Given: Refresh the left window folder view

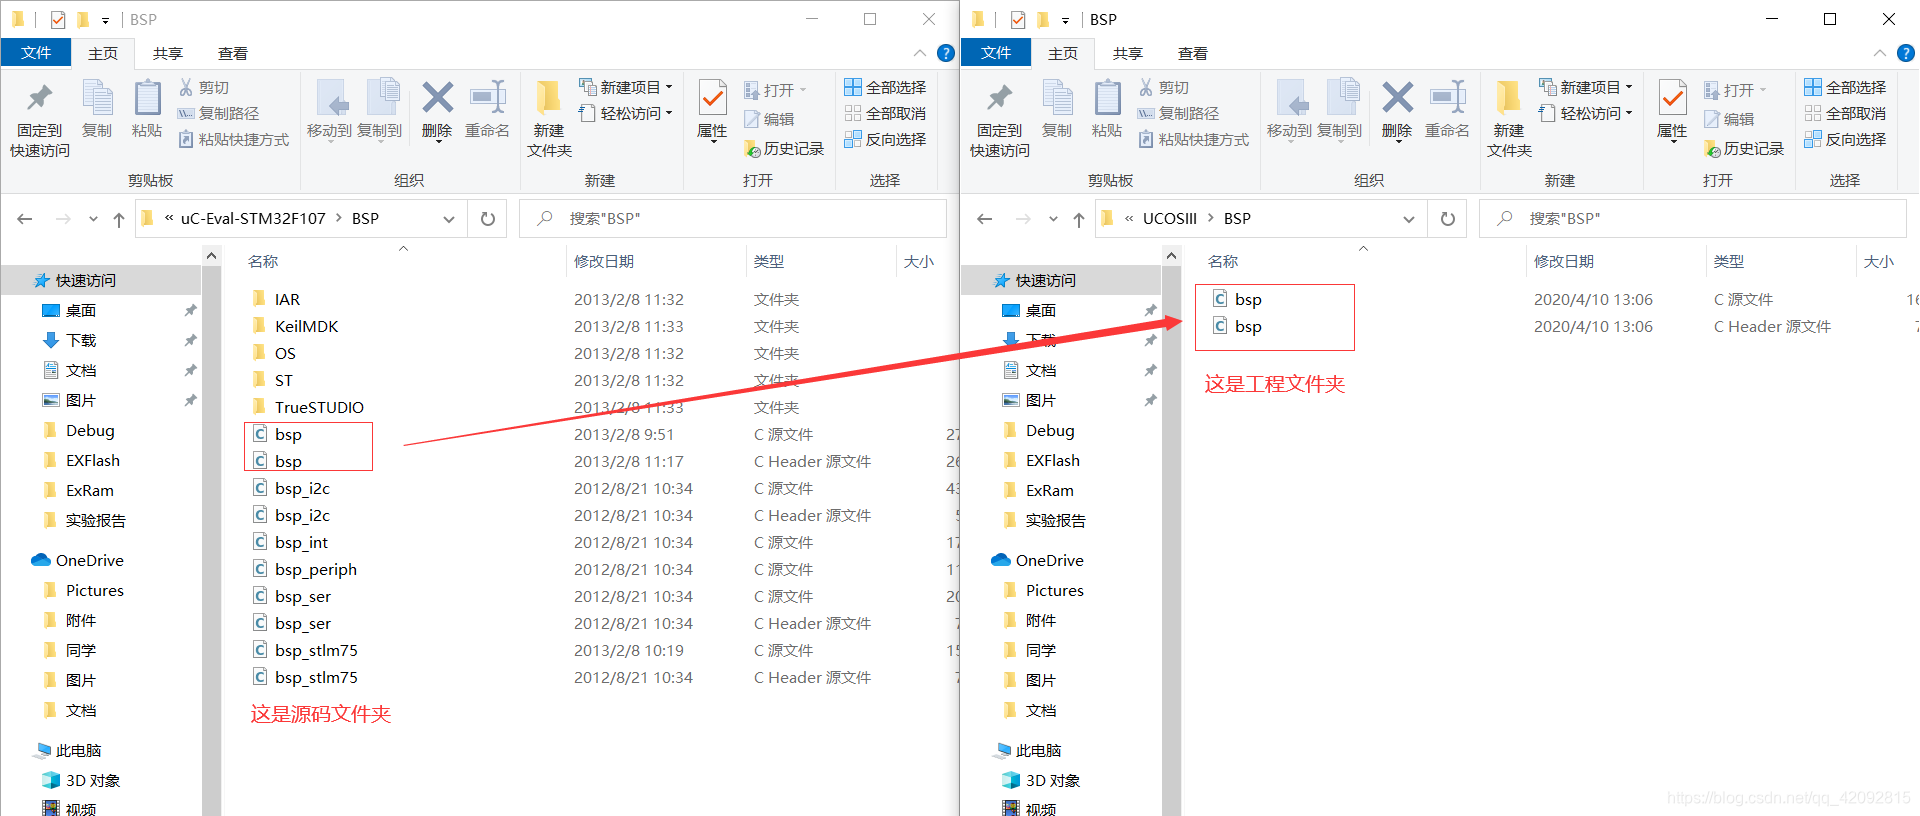Looking at the screenshot, I should (x=488, y=219).
